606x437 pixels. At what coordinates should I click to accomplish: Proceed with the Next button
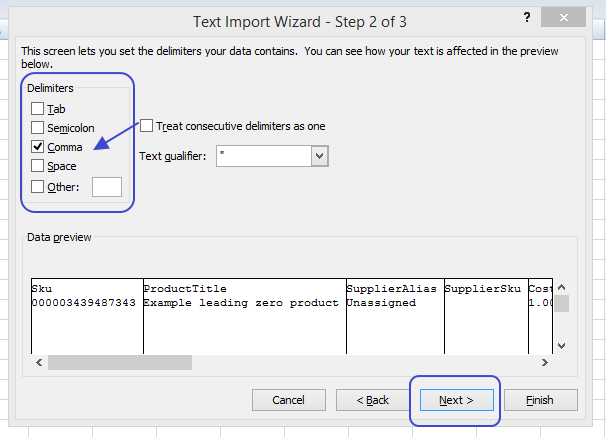coord(456,400)
